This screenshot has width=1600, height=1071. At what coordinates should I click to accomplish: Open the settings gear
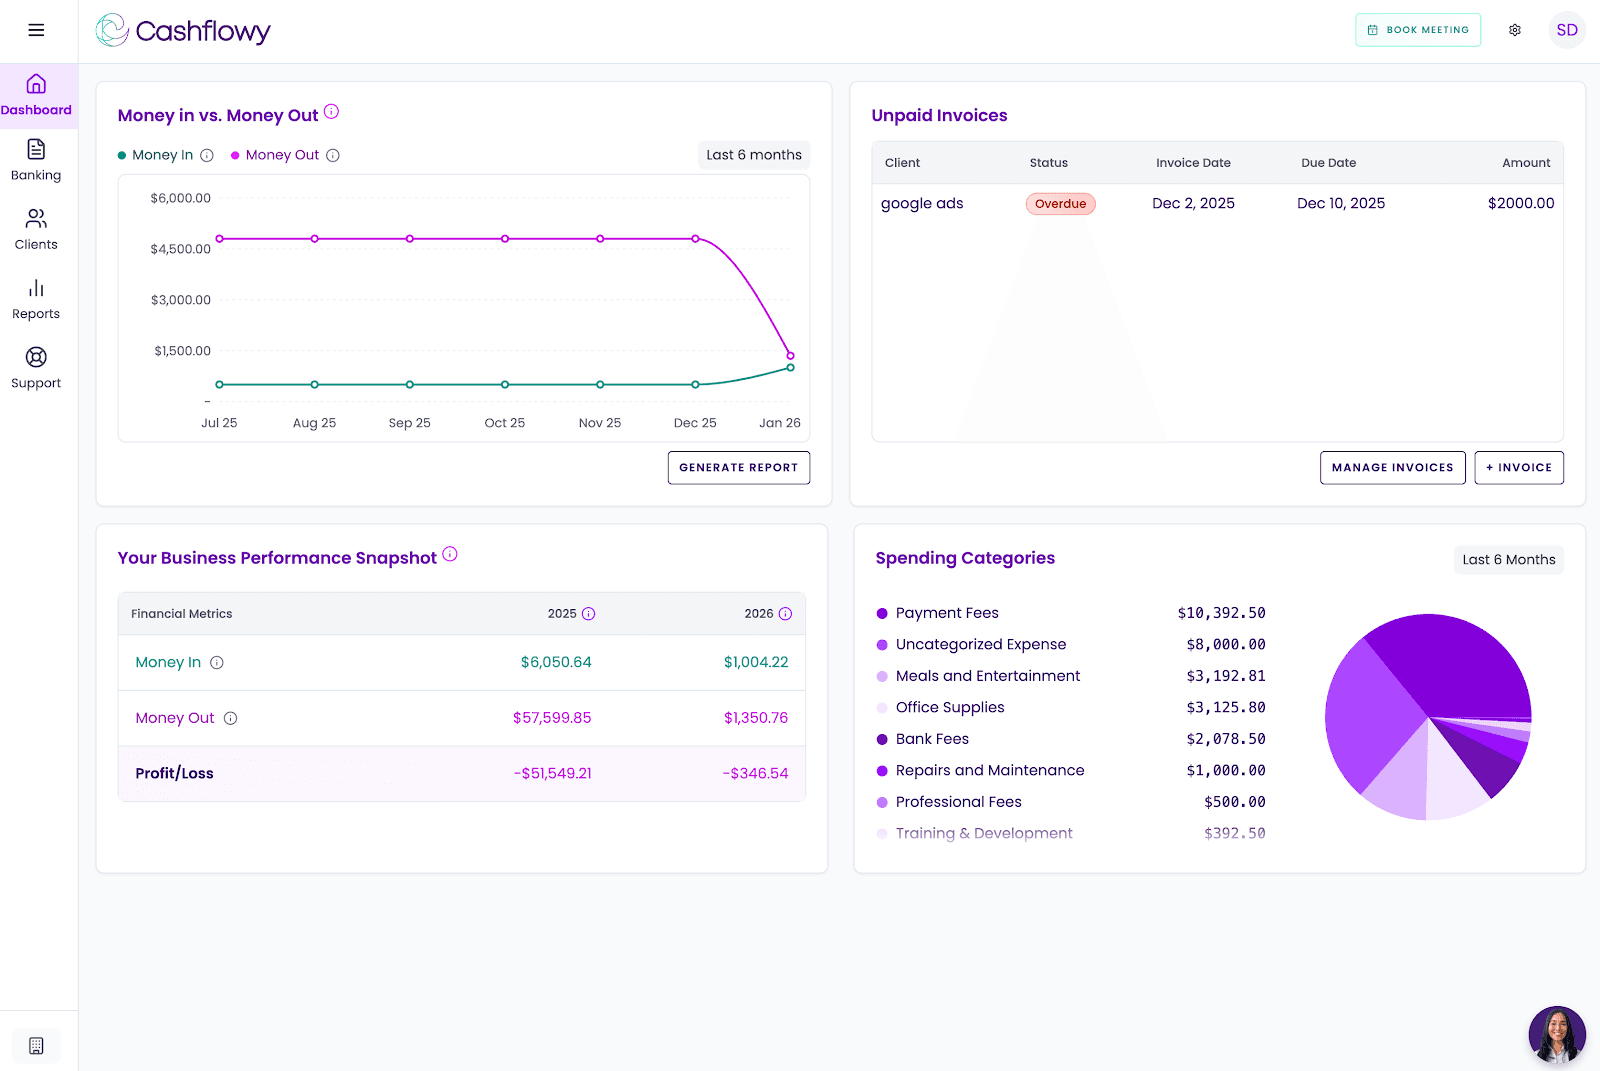(1514, 30)
